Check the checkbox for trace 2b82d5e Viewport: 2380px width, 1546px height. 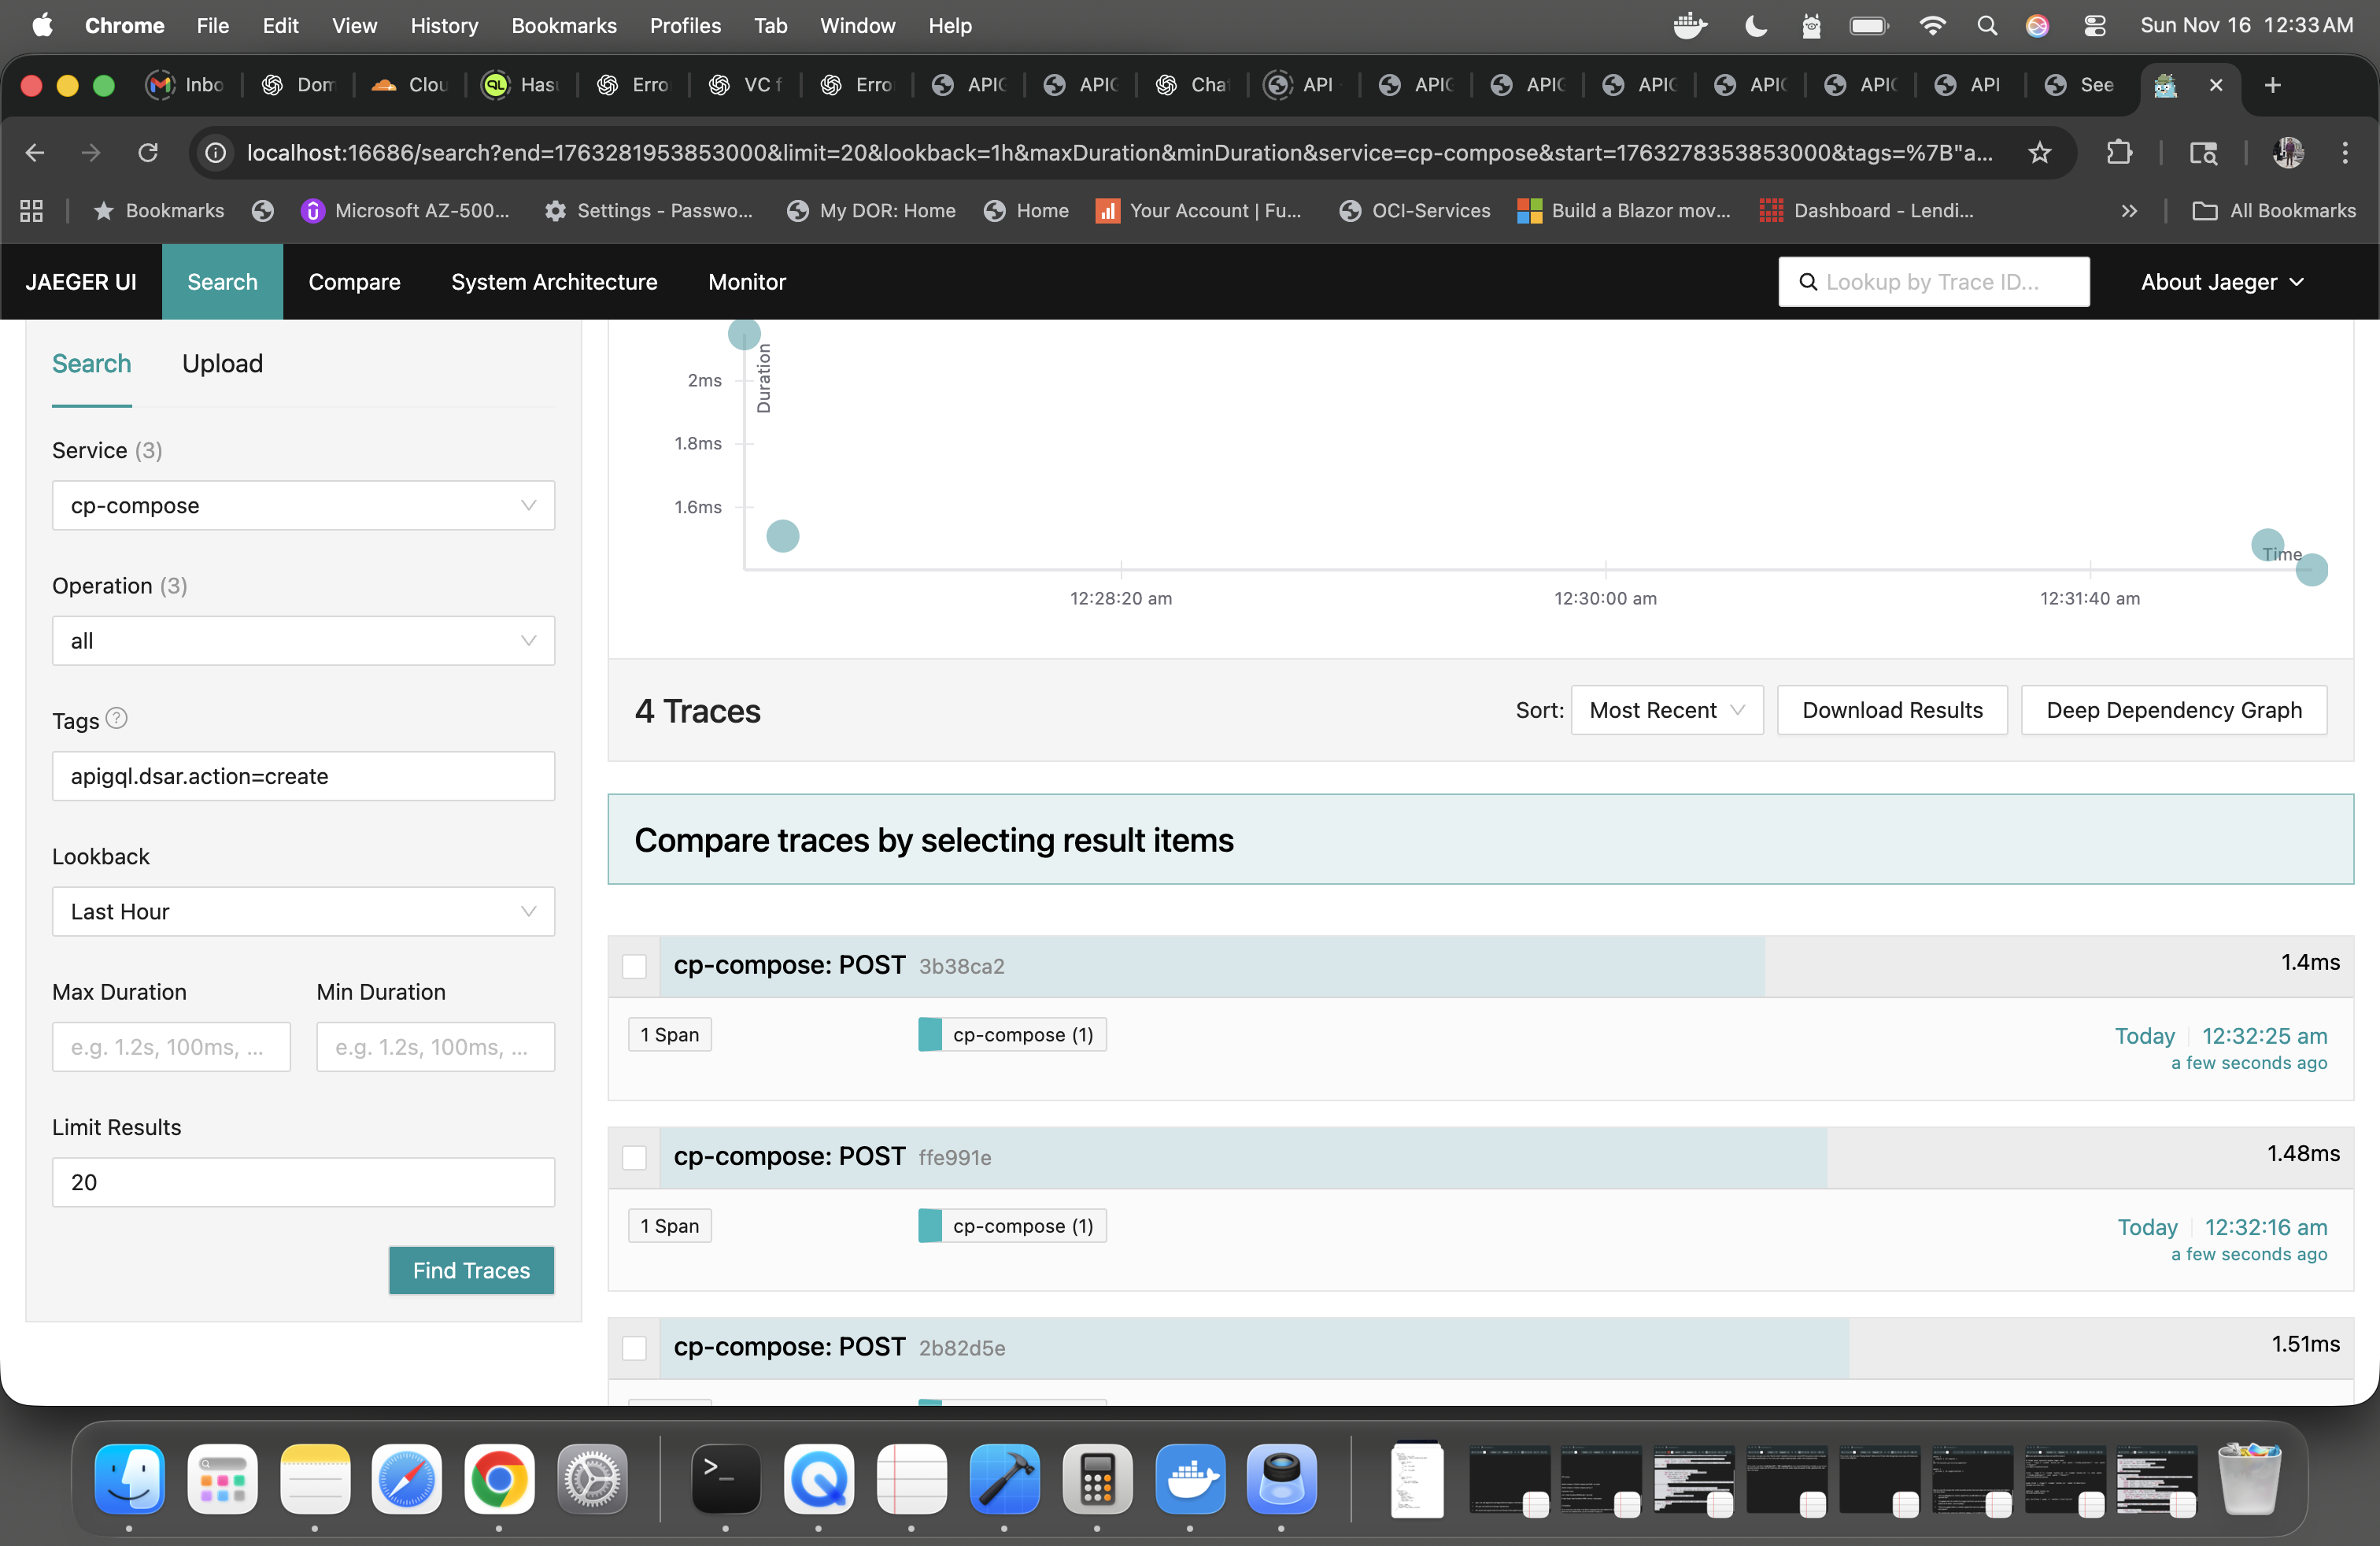[635, 1348]
